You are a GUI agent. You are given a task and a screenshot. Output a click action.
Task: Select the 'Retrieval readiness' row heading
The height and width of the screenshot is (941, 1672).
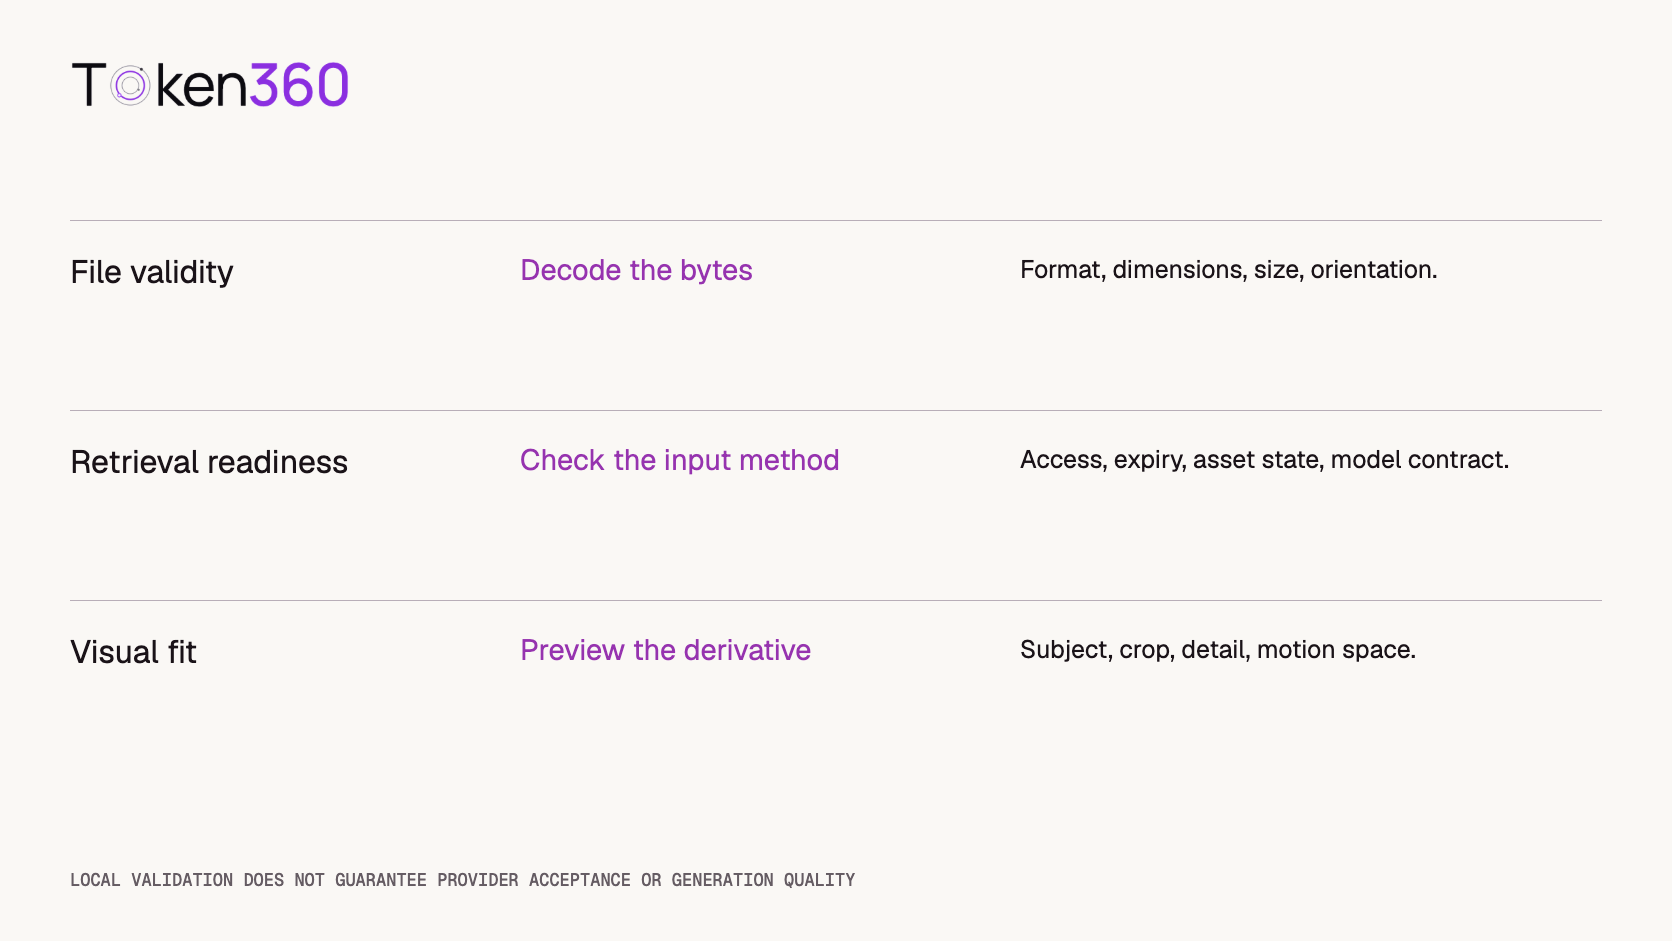pyautogui.click(x=209, y=462)
